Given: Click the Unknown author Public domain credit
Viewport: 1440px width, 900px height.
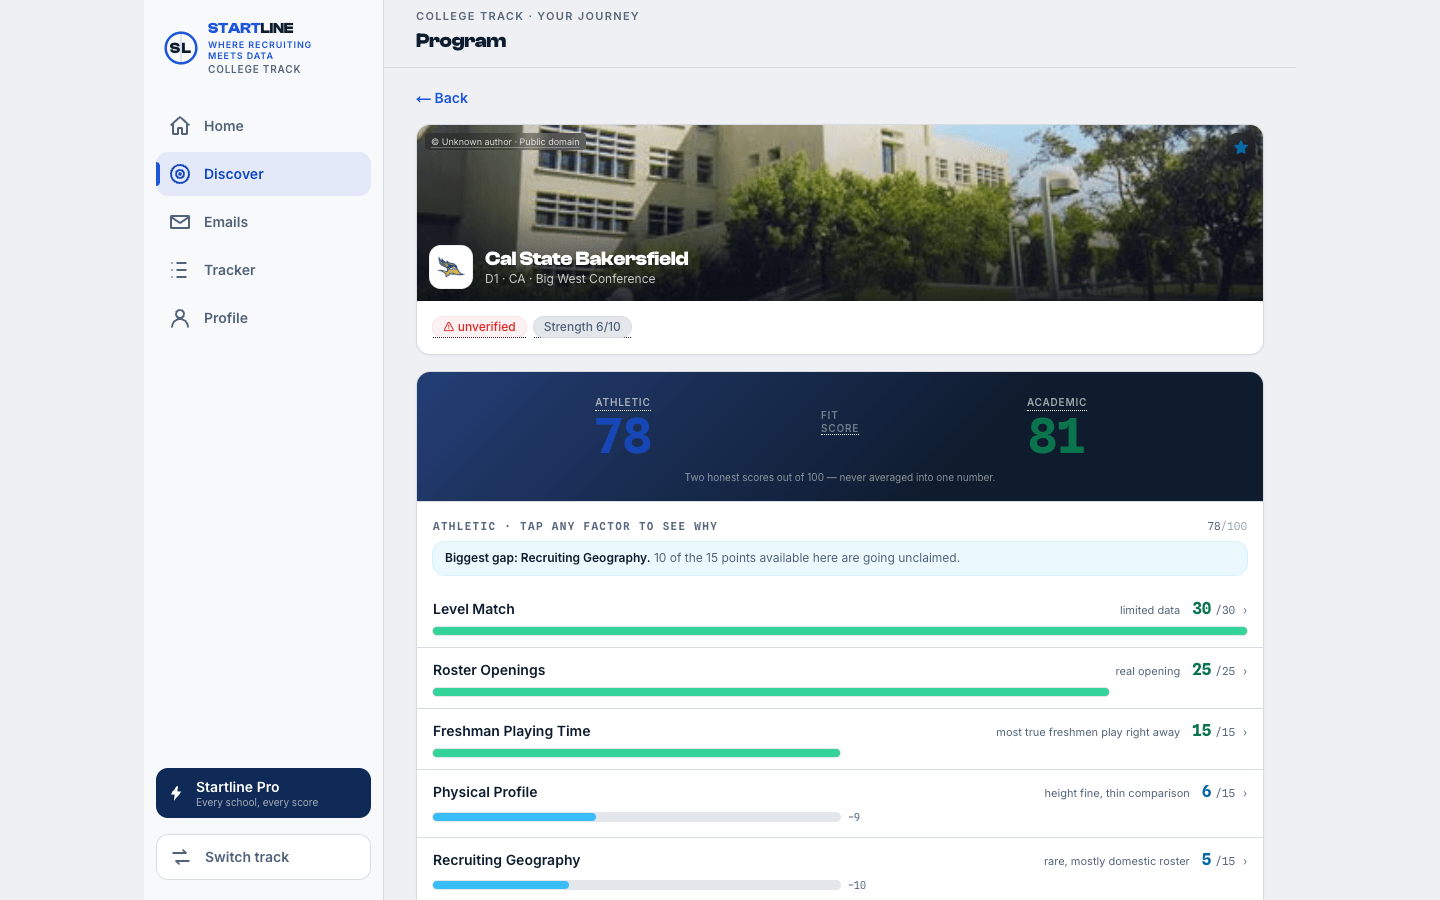Looking at the screenshot, I should [x=506, y=142].
